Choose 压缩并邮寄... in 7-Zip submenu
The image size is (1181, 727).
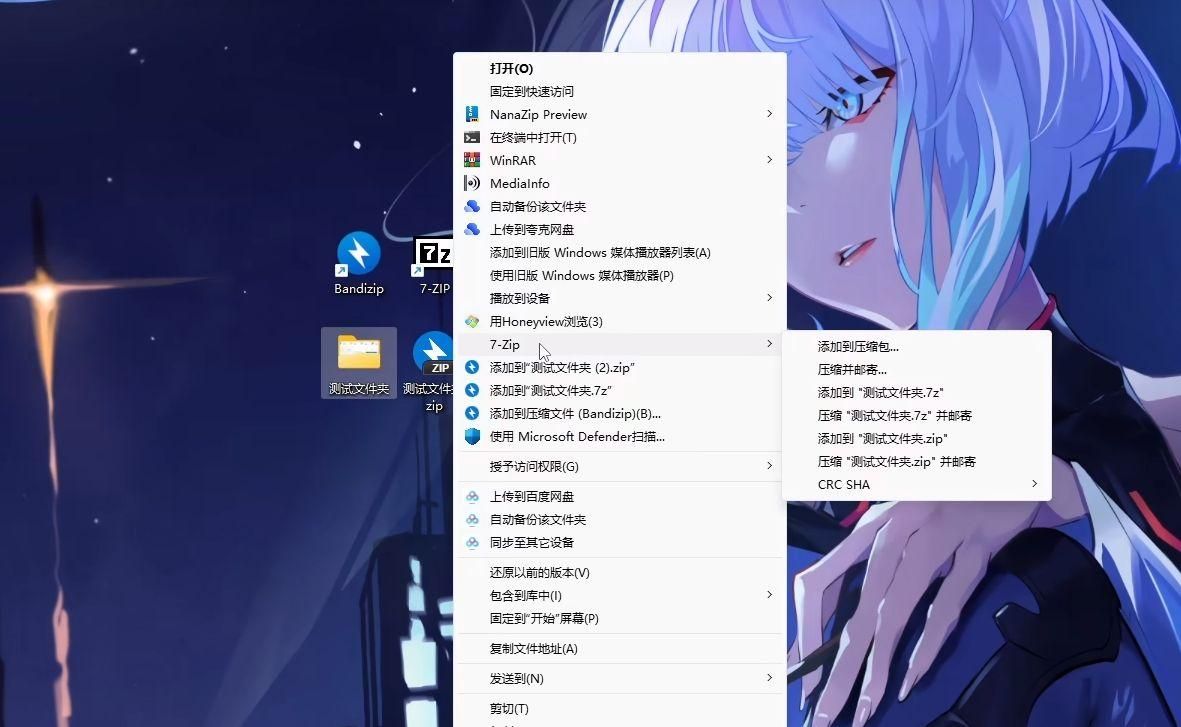click(917, 369)
